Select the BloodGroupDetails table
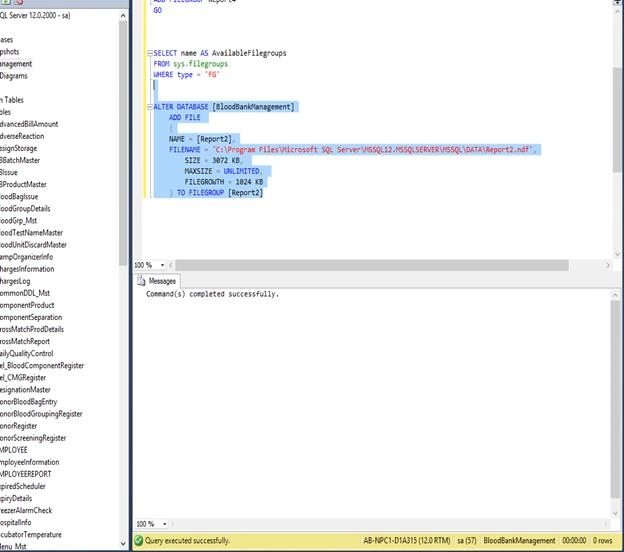 (x=25, y=209)
